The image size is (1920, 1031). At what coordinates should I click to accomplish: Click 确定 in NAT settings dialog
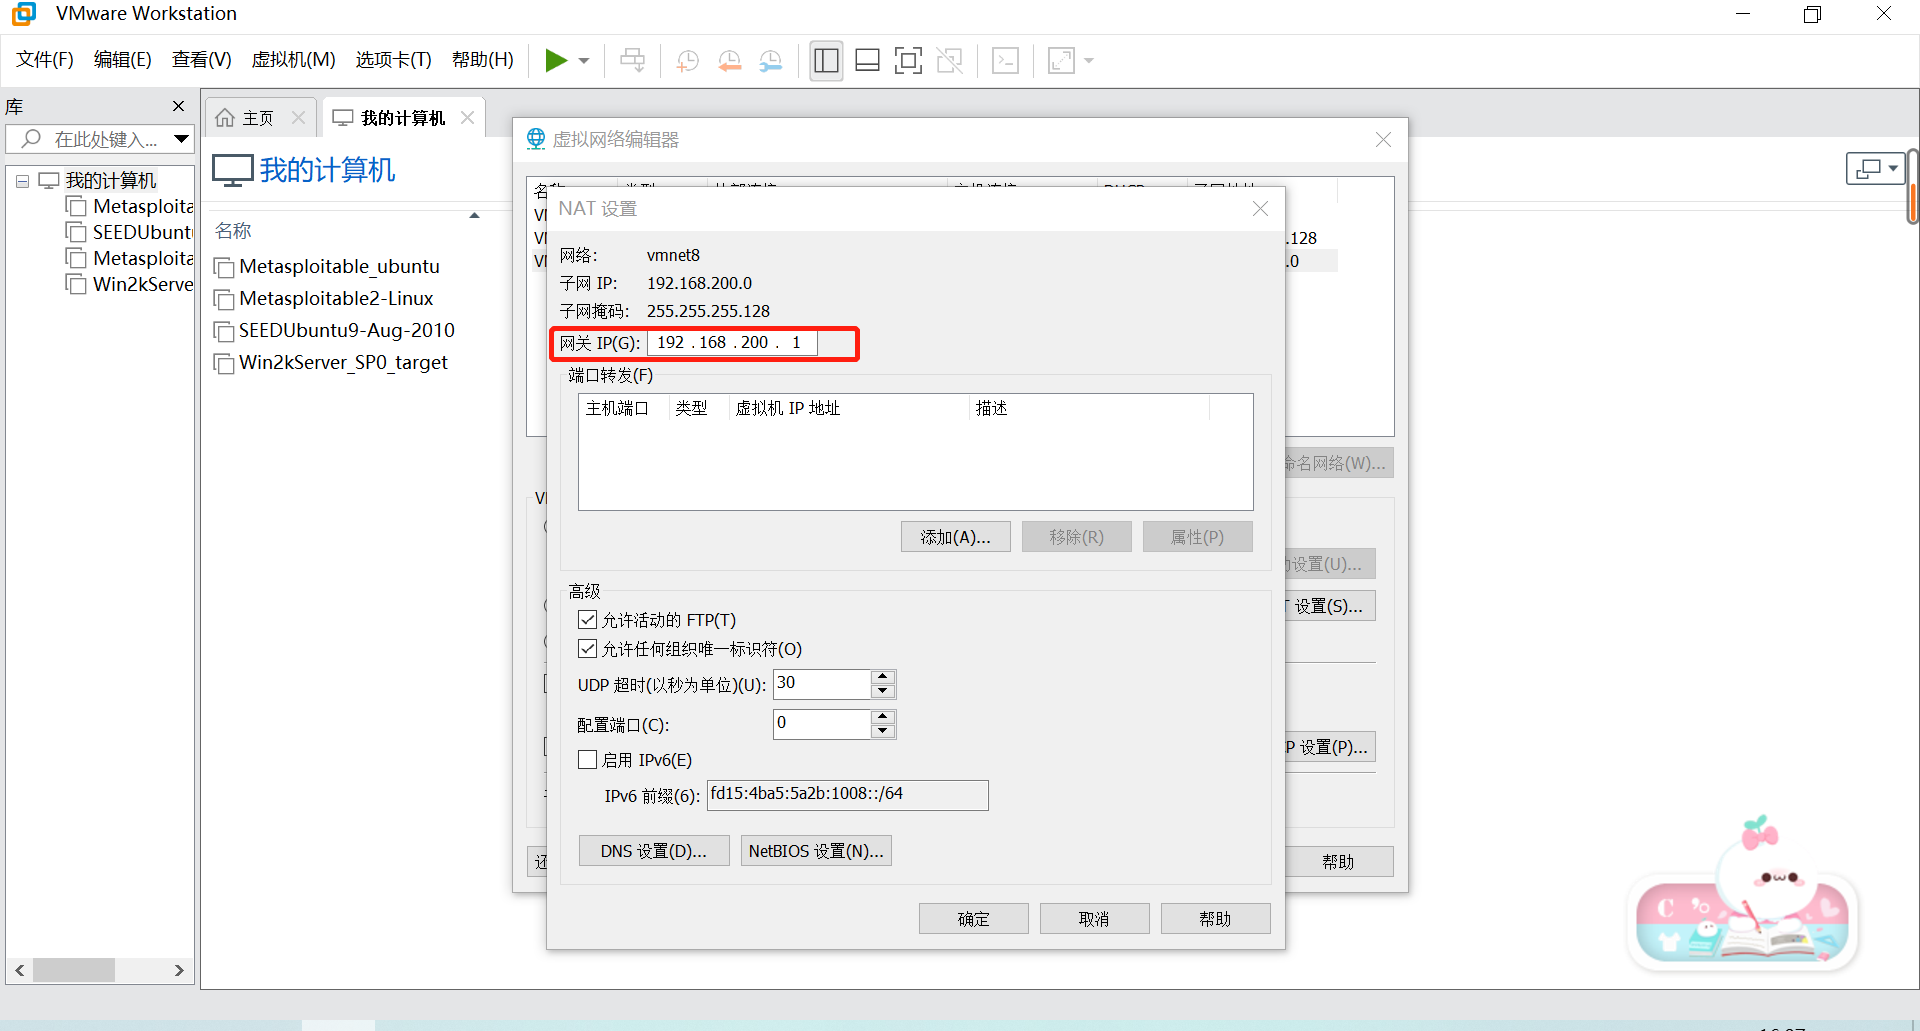point(973,919)
